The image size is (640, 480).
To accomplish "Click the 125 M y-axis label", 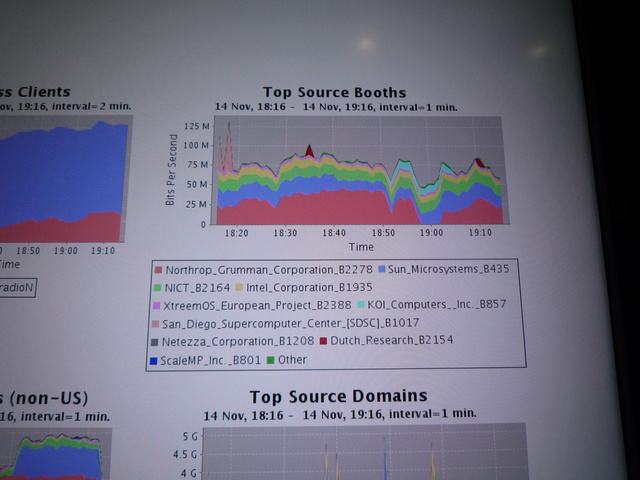I will pyautogui.click(x=197, y=126).
